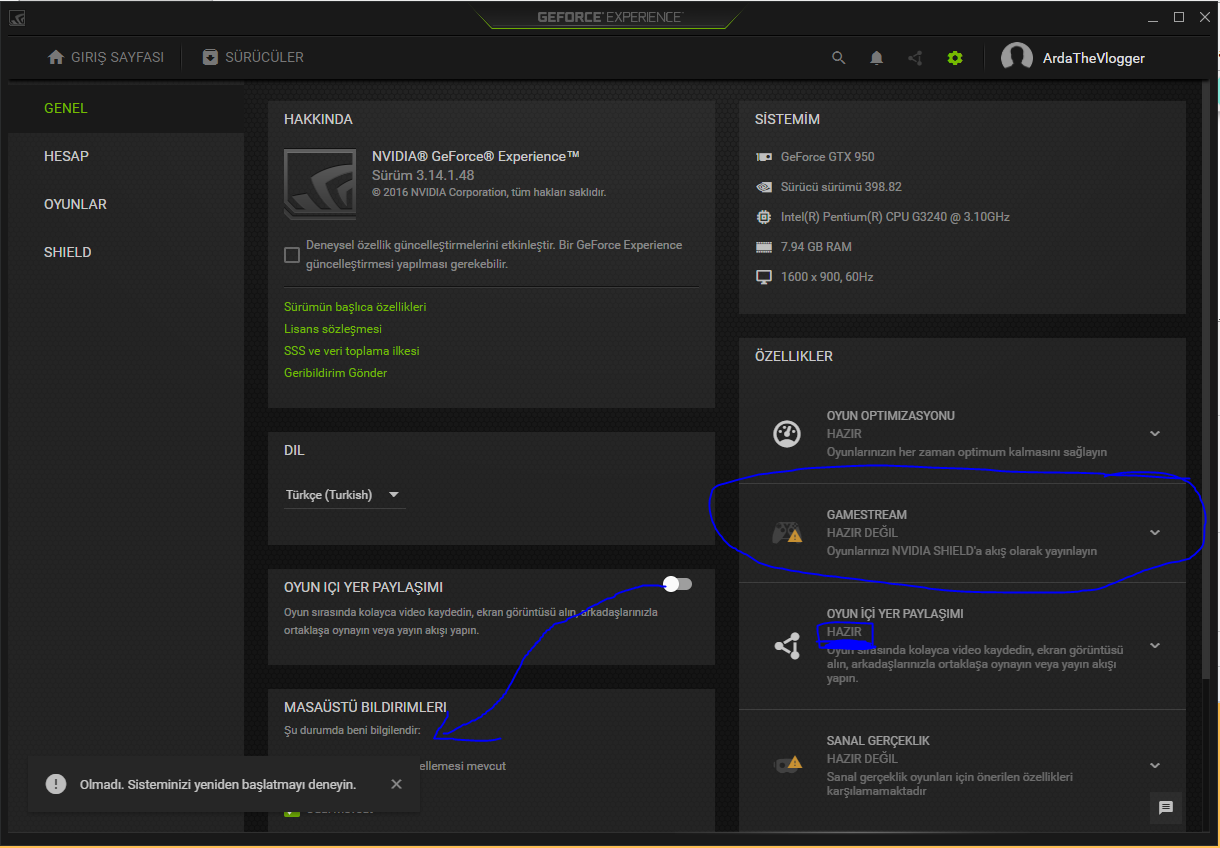This screenshot has height=848, width=1220.
Task: Click the large NVIDIA logo in Hakkında
Action: point(320,184)
